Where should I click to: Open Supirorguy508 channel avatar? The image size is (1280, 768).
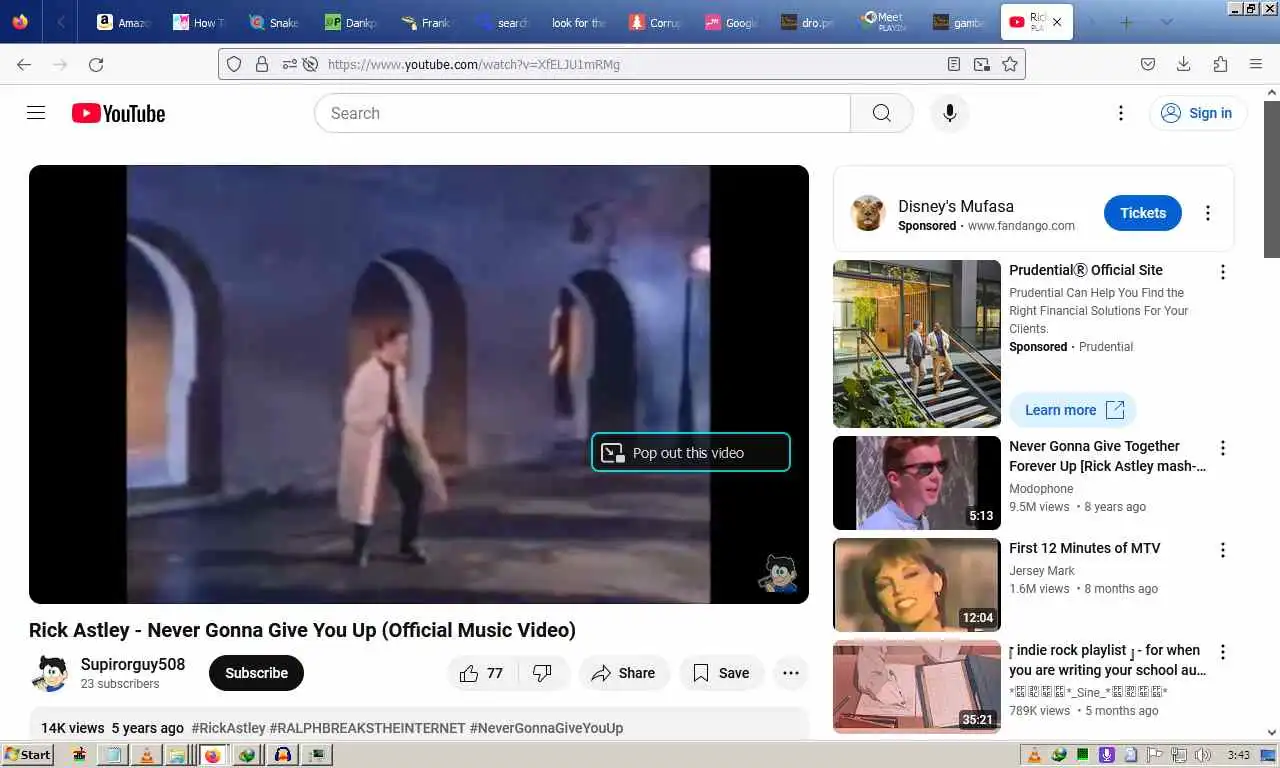pyautogui.click(x=49, y=673)
